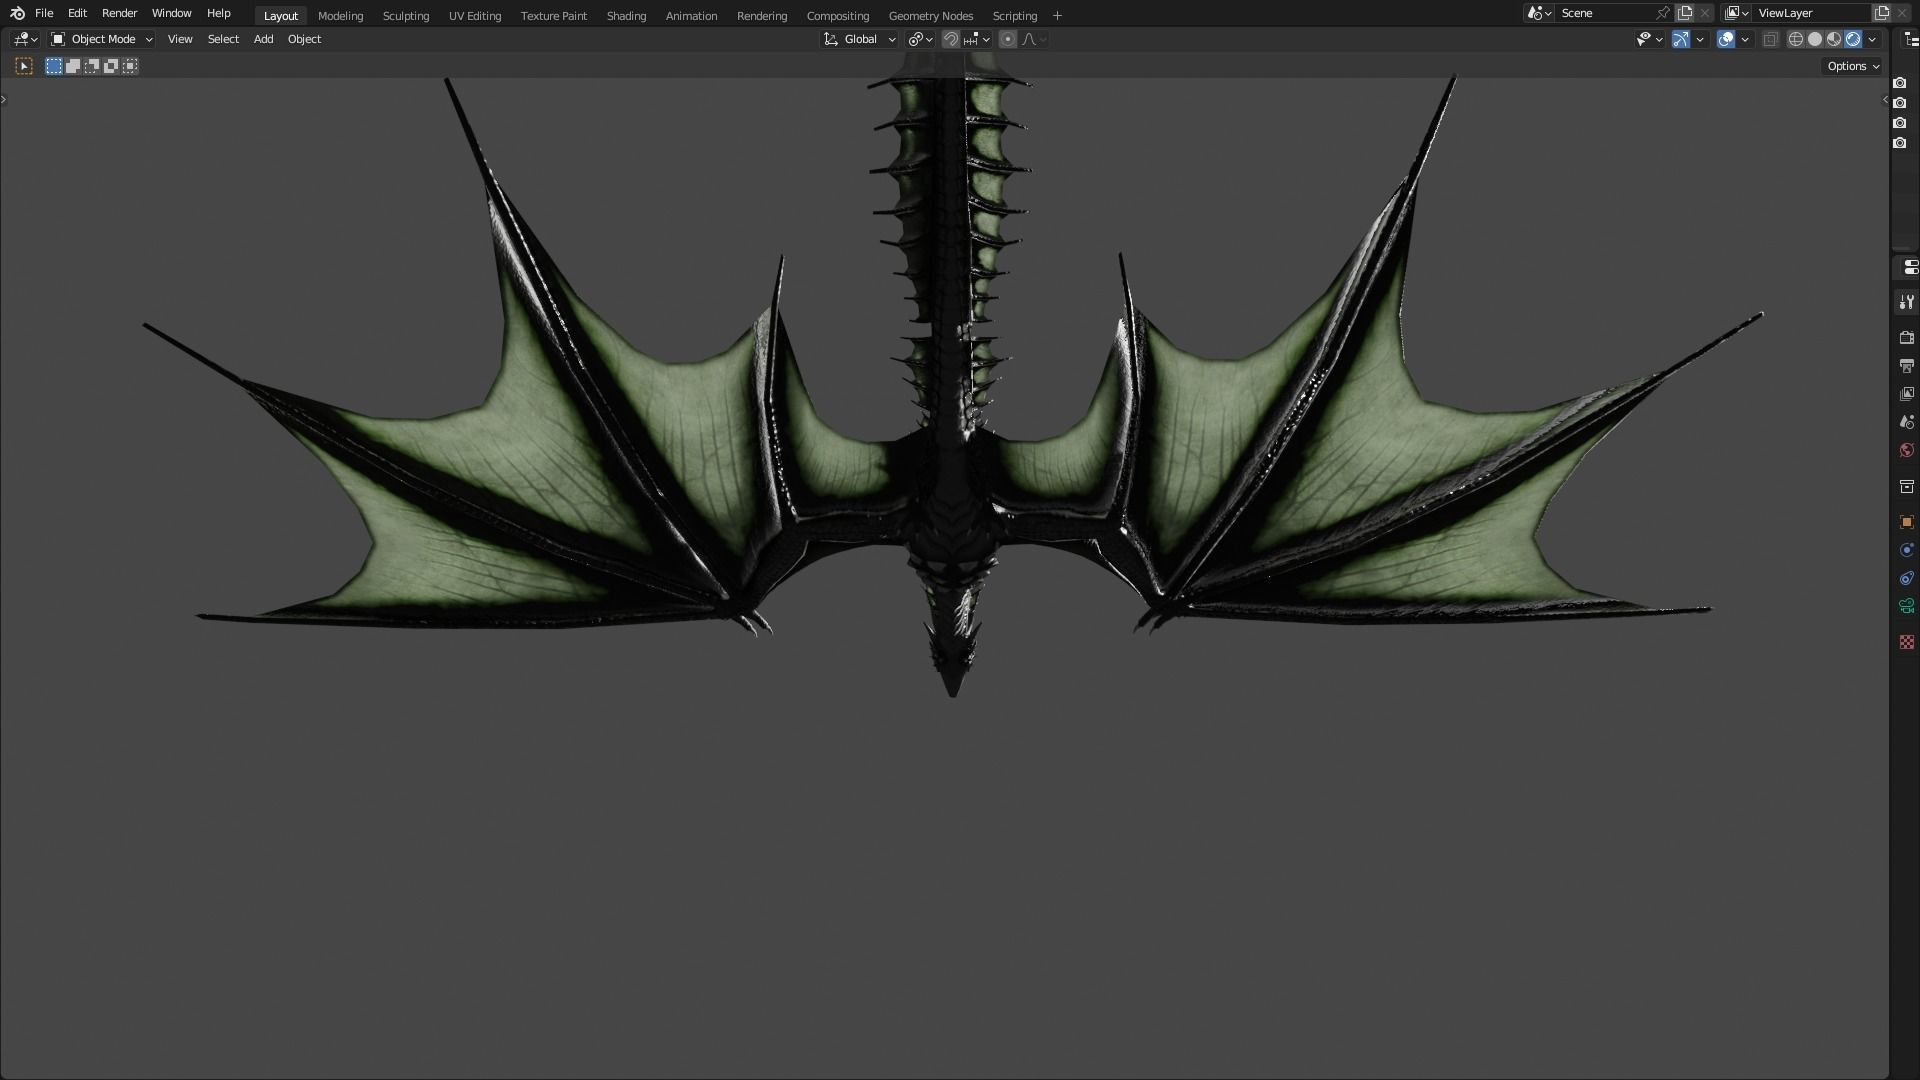The height and width of the screenshot is (1080, 1920).
Task: Add a new workspace with plus button
Action: 1057,15
